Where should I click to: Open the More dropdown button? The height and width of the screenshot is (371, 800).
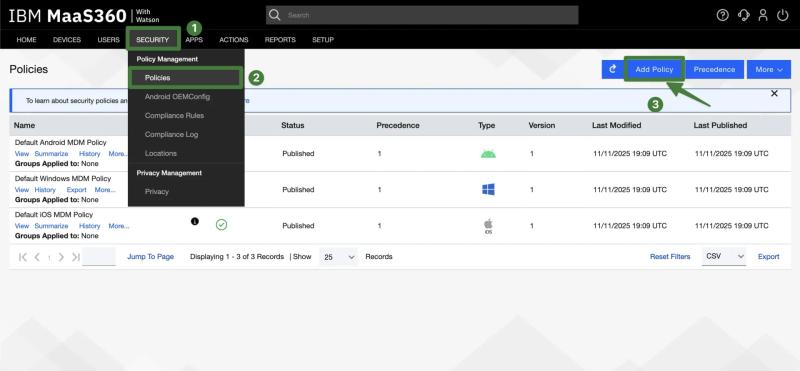(769, 69)
